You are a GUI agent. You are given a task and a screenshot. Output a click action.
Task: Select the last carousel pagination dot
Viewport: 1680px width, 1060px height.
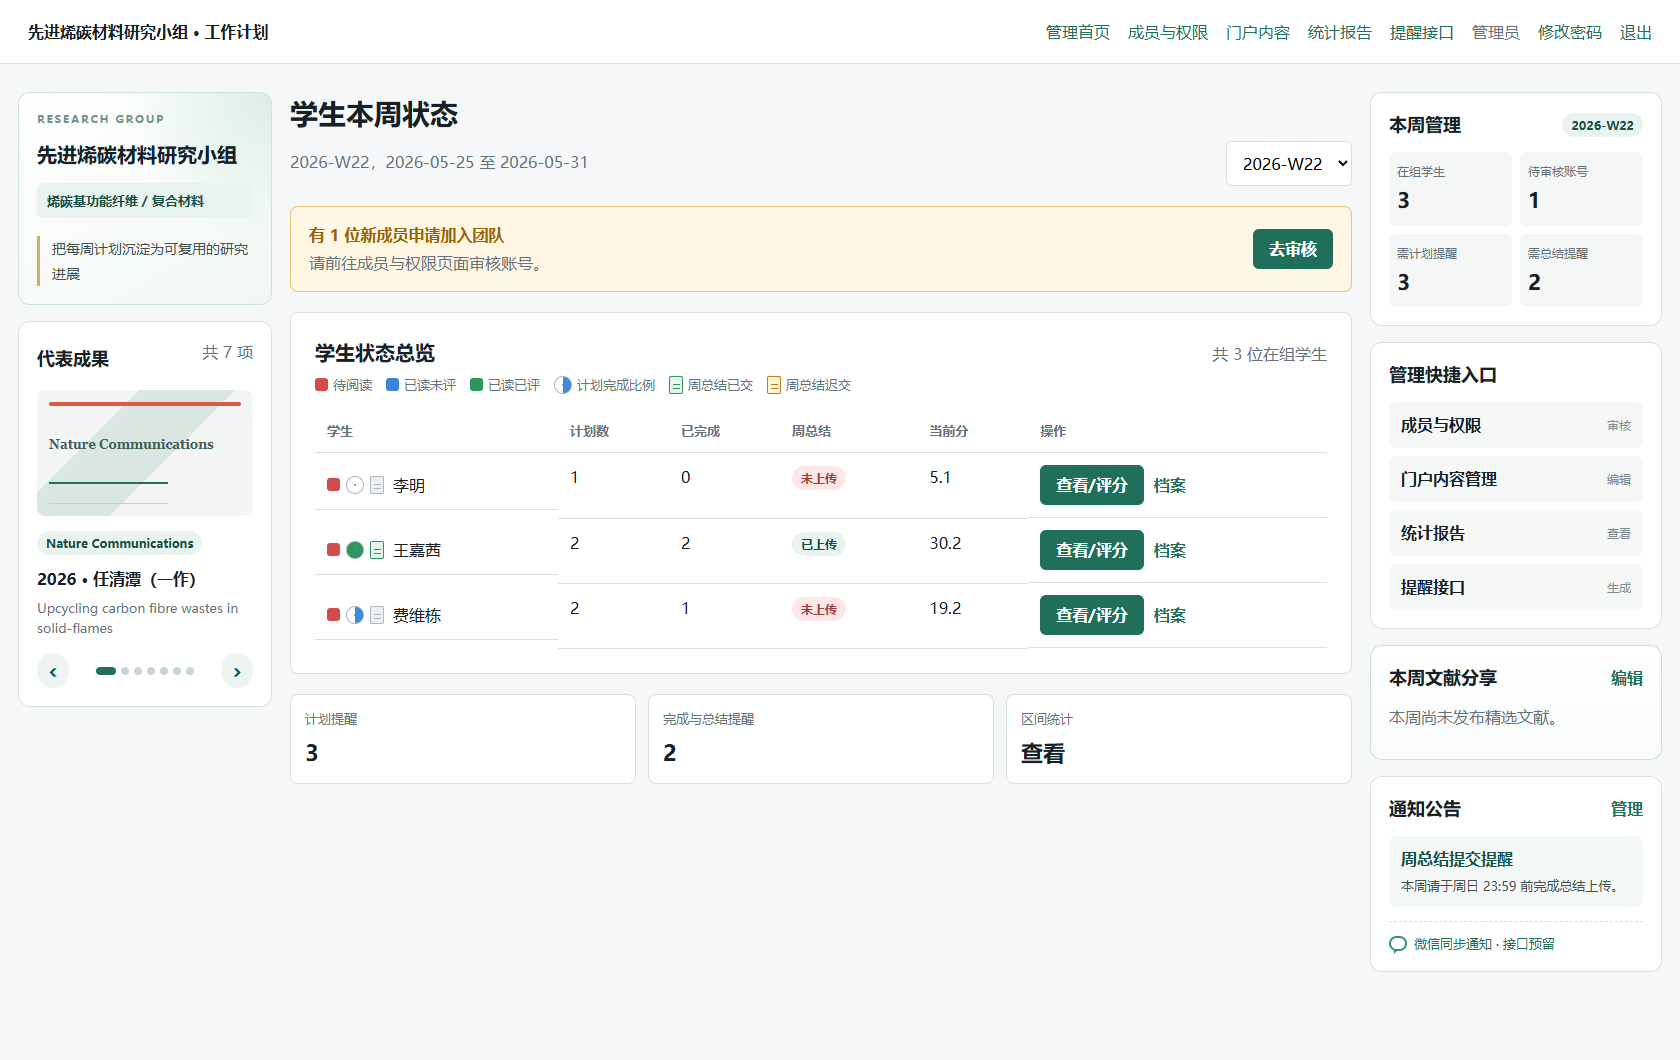pos(190,671)
